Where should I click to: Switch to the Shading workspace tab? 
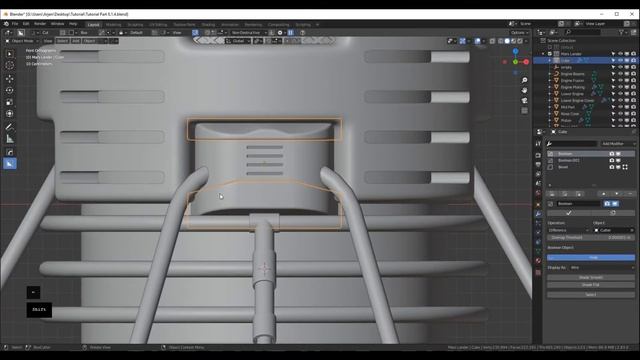tap(208, 24)
